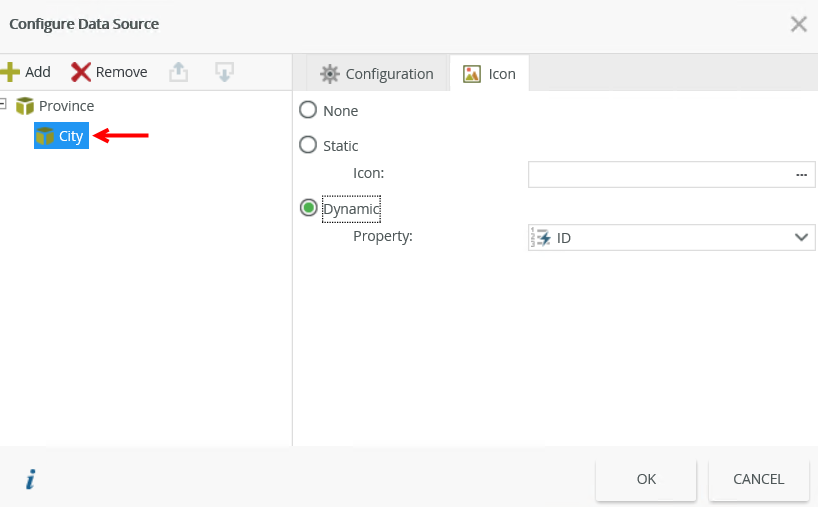The width and height of the screenshot is (818, 507).
Task: Close the Configure Data Source dialog
Action: [x=798, y=24]
